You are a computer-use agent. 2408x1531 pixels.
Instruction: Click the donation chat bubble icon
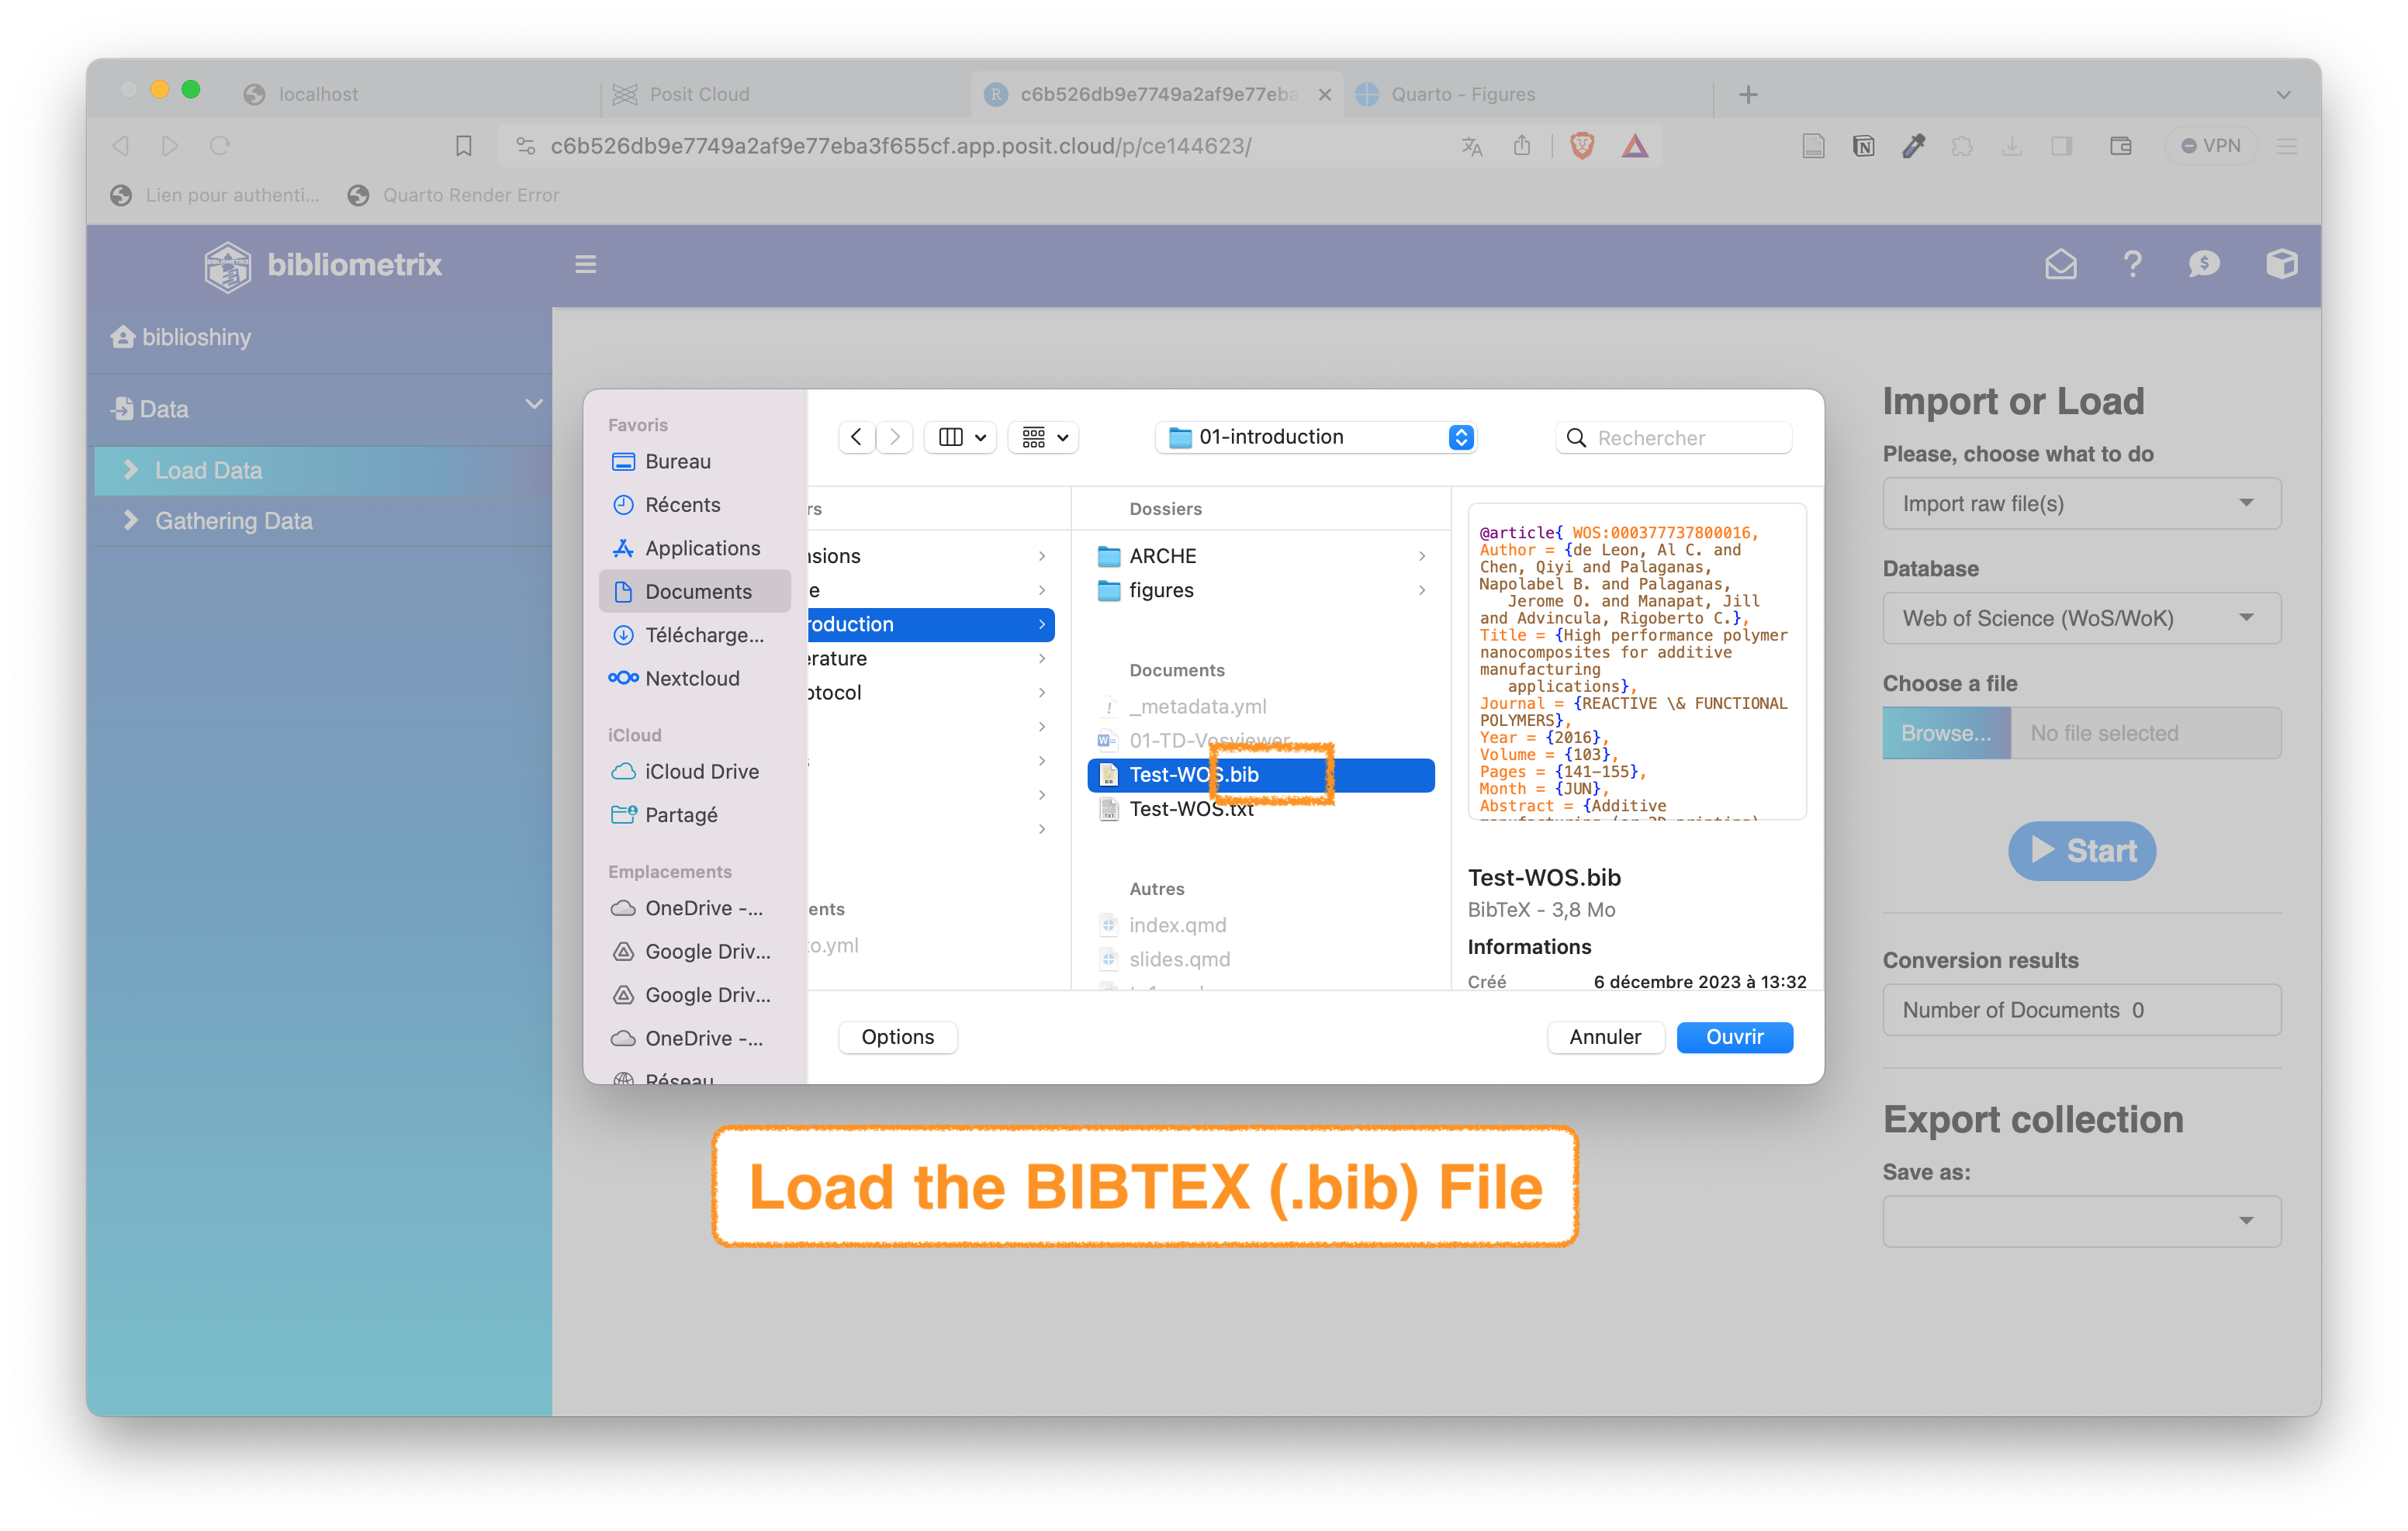coord(2204,264)
